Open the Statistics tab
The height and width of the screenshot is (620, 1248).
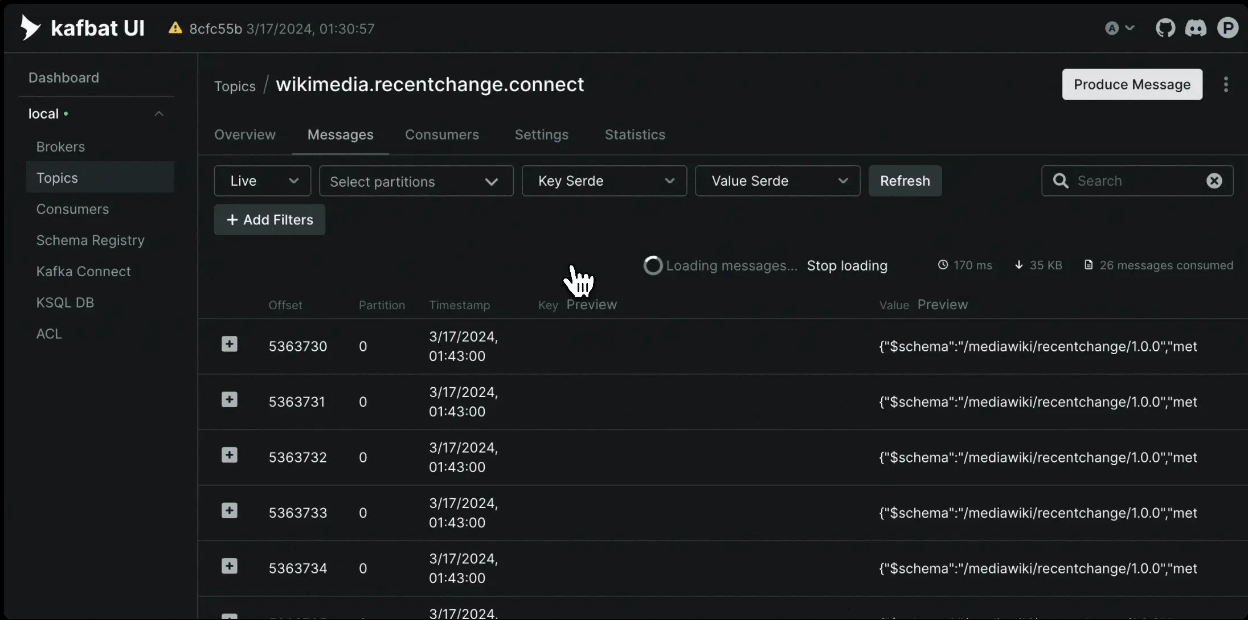635,134
